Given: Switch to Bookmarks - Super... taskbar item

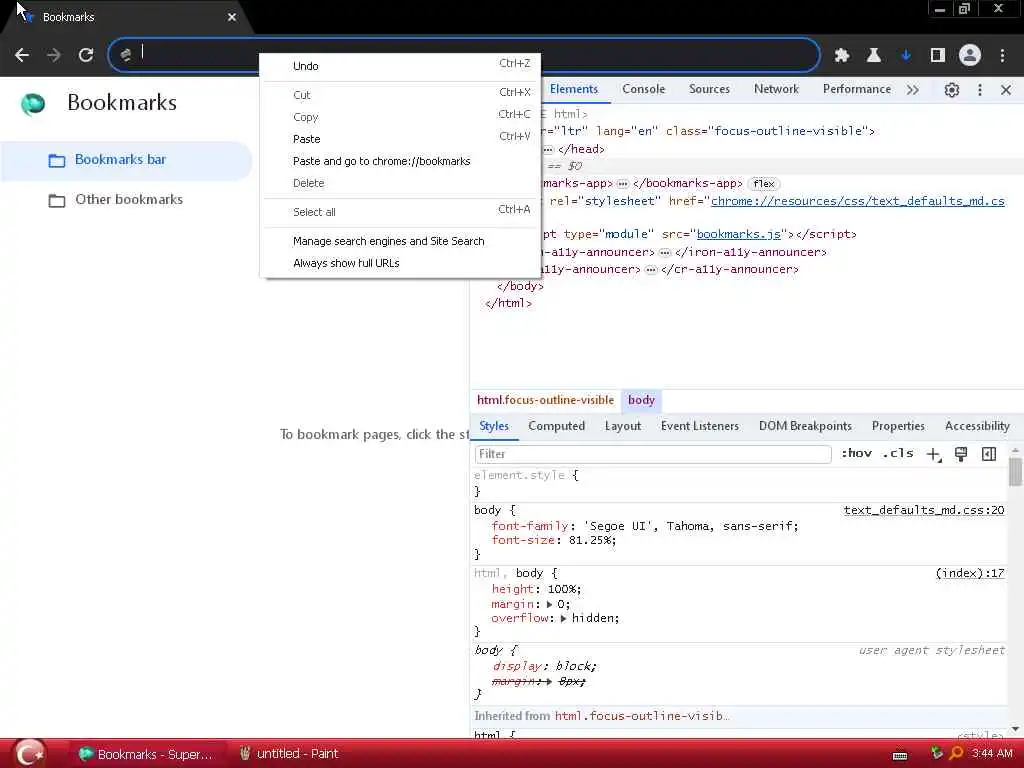Looking at the screenshot, I should [146, 754].
